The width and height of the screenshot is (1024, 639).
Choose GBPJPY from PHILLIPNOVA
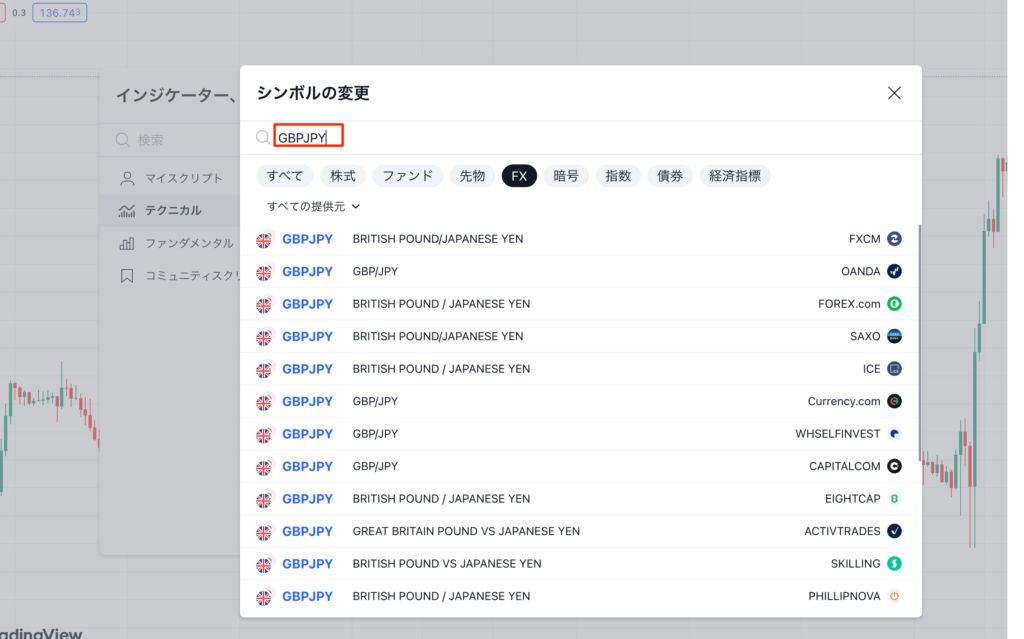point(579,597)
